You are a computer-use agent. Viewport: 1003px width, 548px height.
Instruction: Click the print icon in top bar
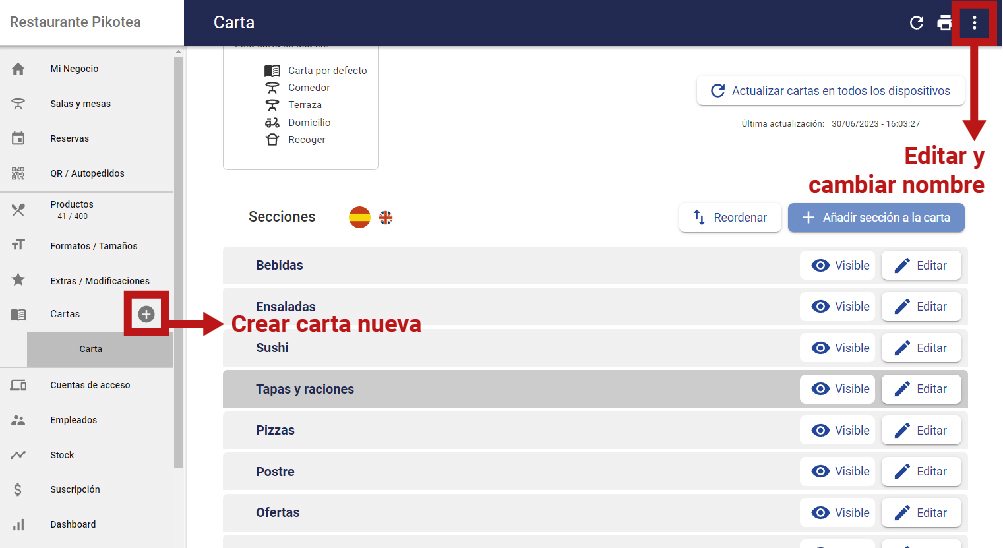(x=944, y=23)
